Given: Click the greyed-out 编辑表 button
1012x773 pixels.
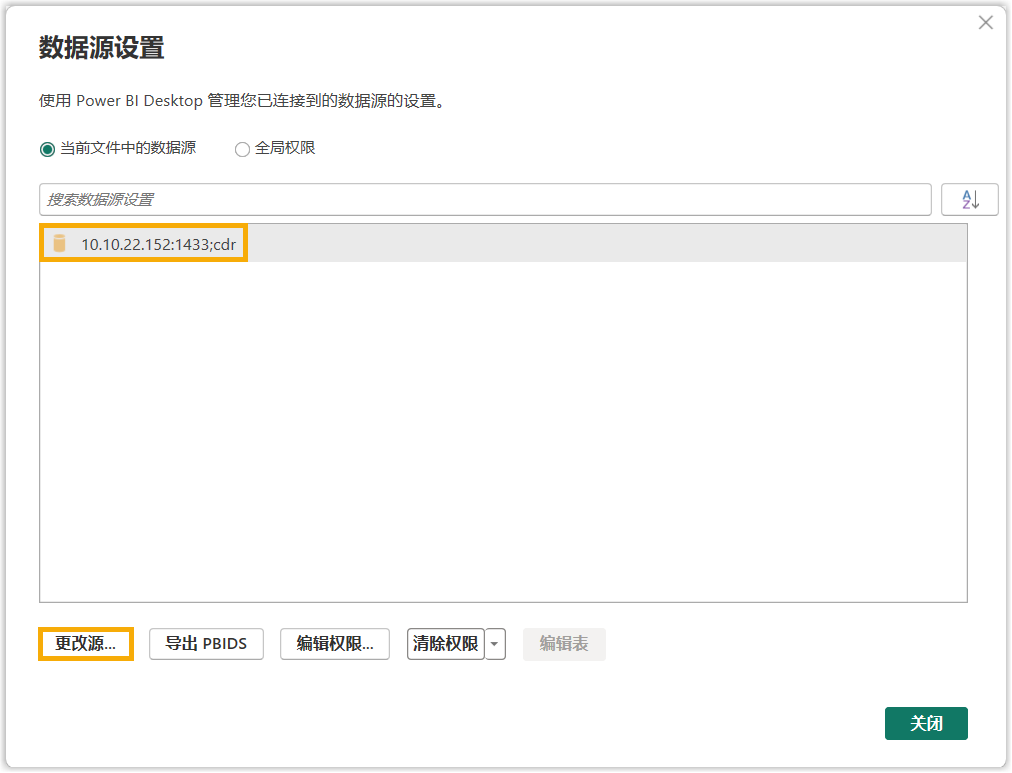Looking at the screenshot, I should tap(563, 643).
